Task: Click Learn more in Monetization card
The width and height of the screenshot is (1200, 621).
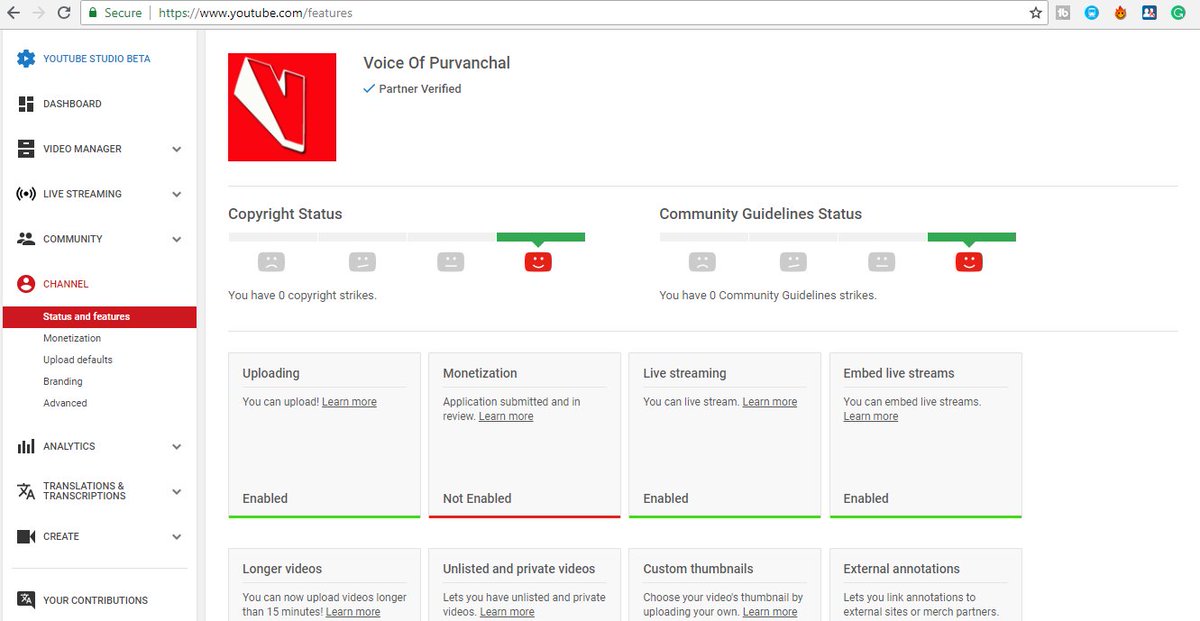Action: (506, 417)
